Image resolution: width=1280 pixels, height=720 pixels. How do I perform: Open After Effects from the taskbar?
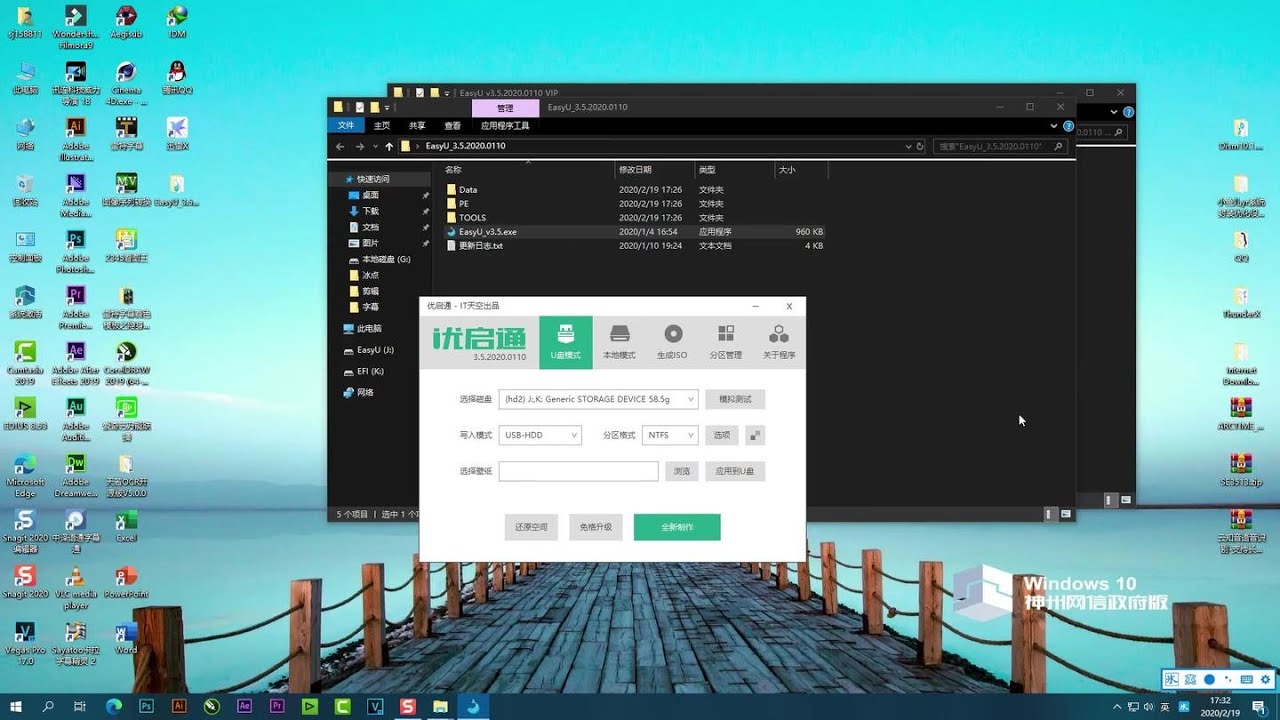(244, 706)
